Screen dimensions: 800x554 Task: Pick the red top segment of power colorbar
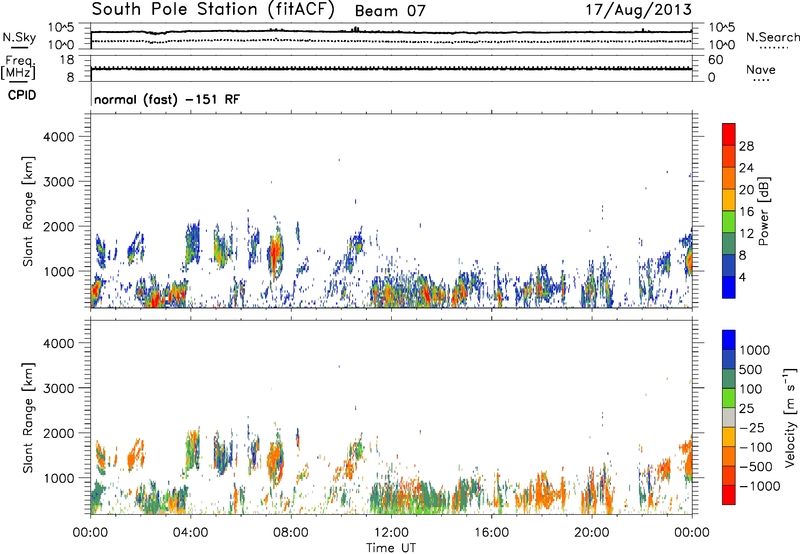[x=729, y=134]
